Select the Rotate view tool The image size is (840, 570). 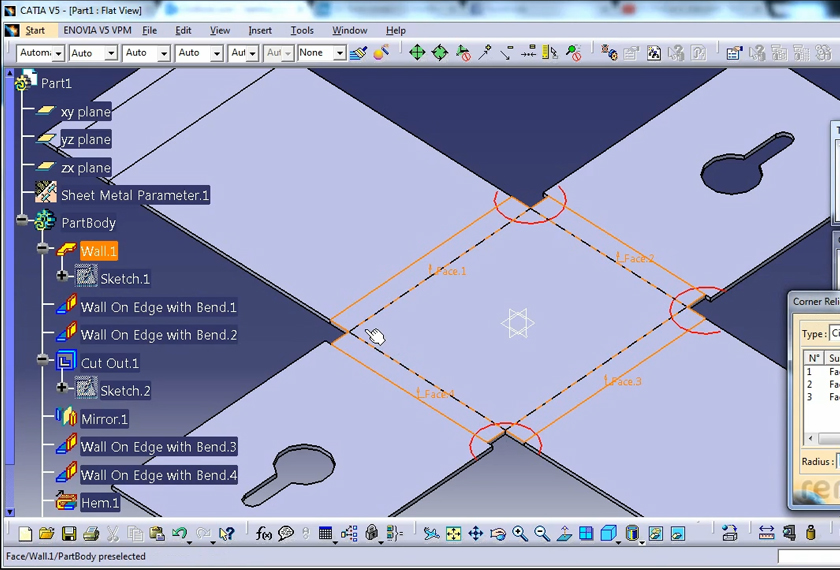pos(498,534)
